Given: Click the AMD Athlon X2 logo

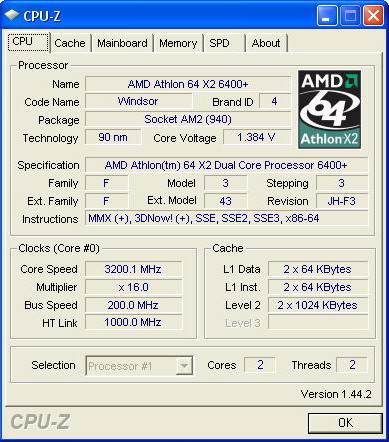Looking at the screenshot, I should [x=329, y=109].
